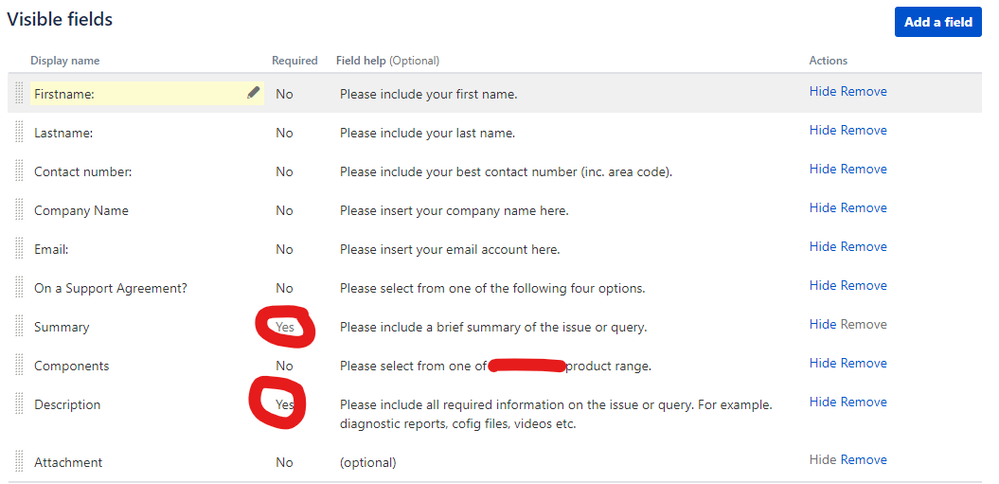This screenshot has width=999, height=484.
Task: Edit field help text for Email
Action: [x=450, y=250]
